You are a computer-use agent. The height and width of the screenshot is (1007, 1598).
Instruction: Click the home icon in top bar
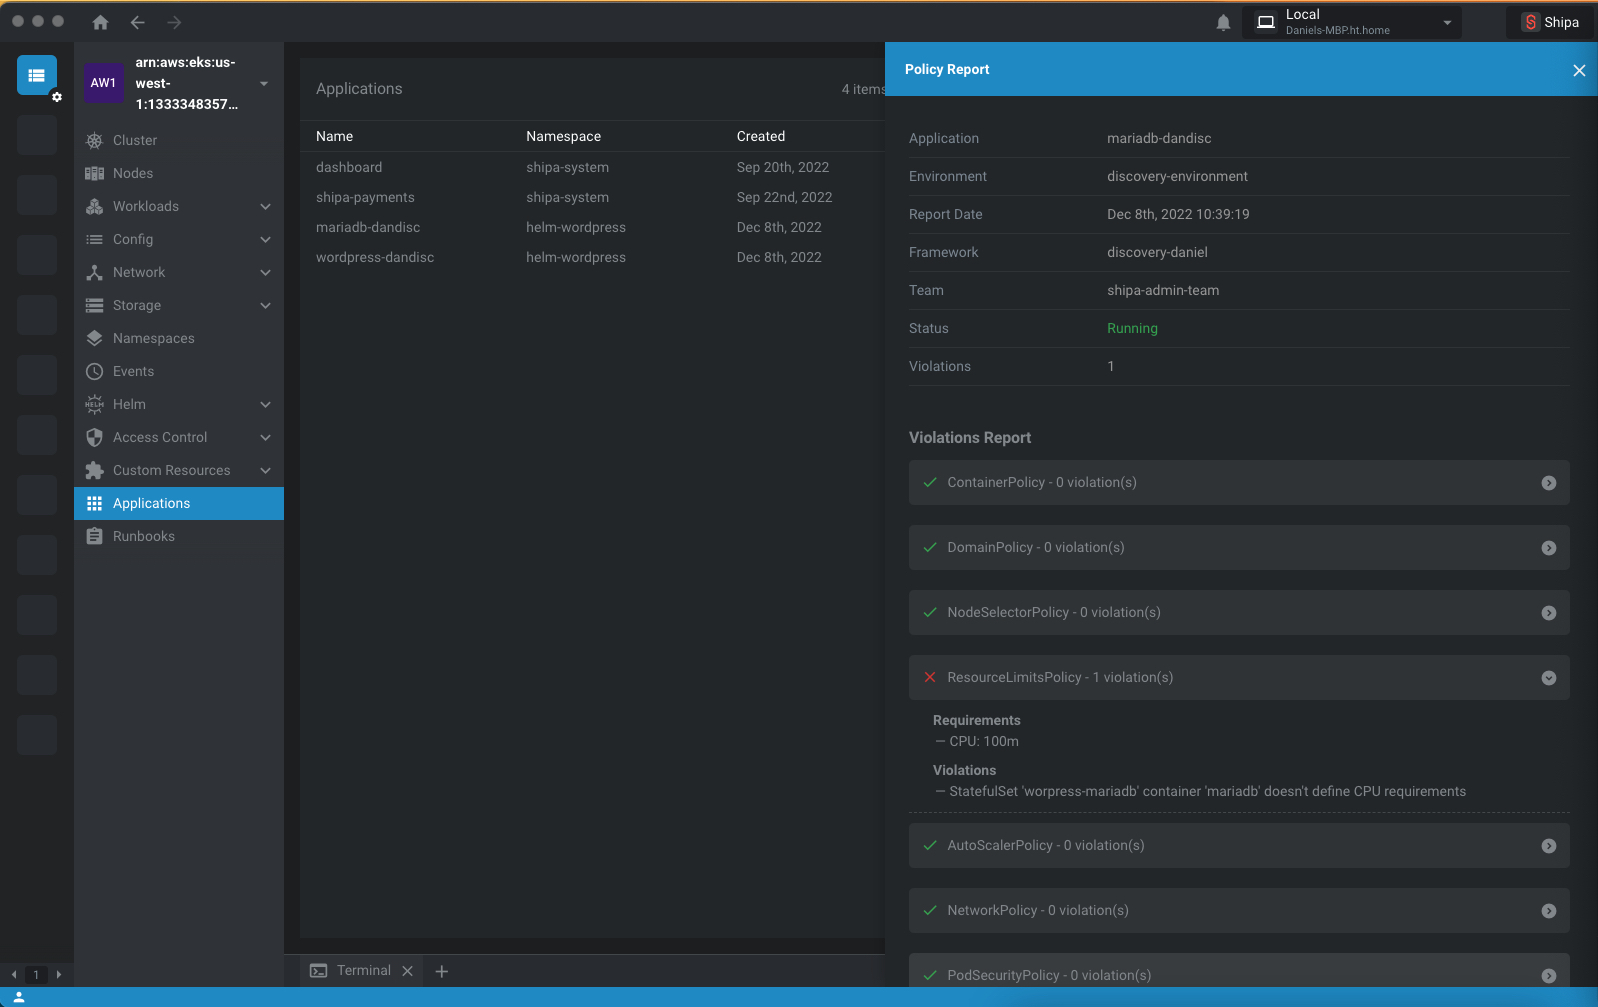(100, 22)
